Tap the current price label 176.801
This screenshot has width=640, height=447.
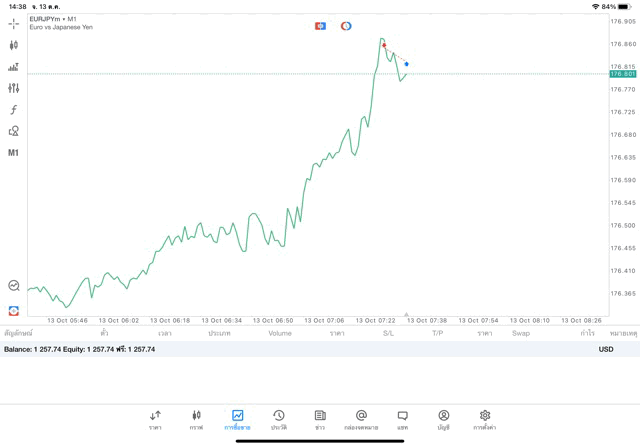point(622,74)
